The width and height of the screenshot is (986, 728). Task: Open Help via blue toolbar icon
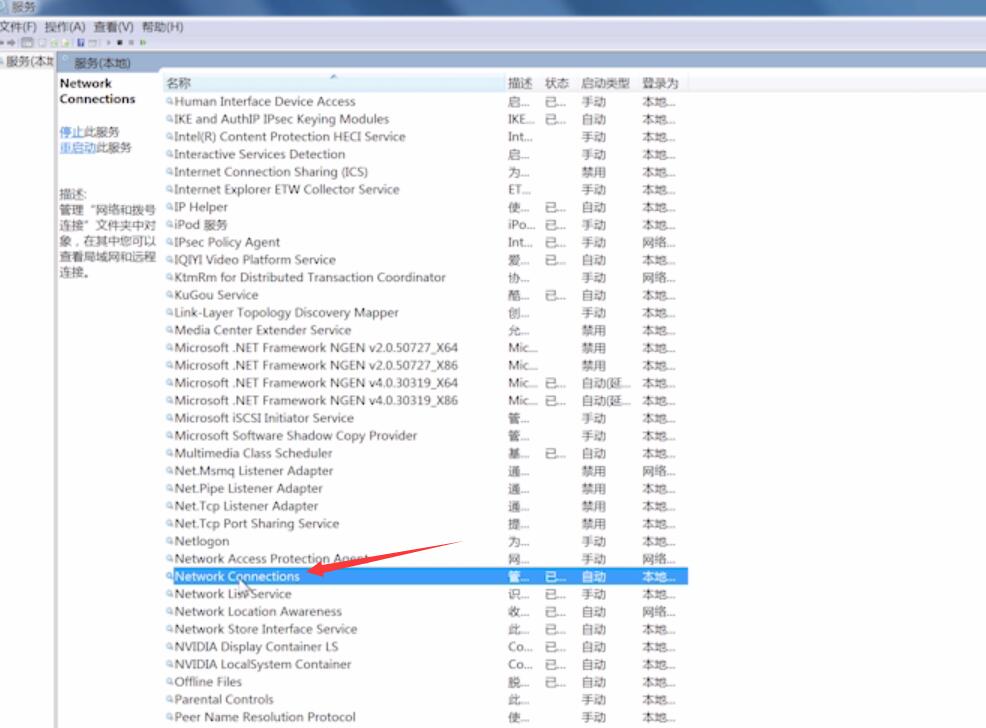click(x=80, y=43)
